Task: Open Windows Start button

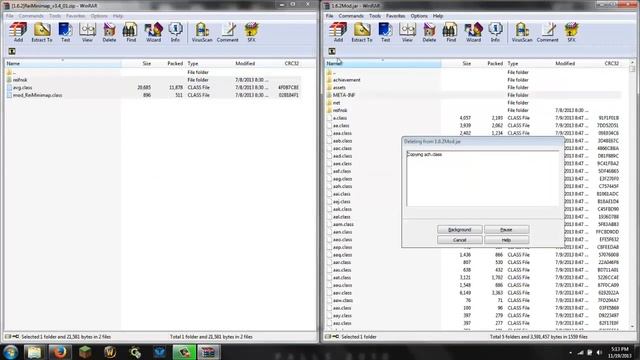Action: [x=11, y=352]
